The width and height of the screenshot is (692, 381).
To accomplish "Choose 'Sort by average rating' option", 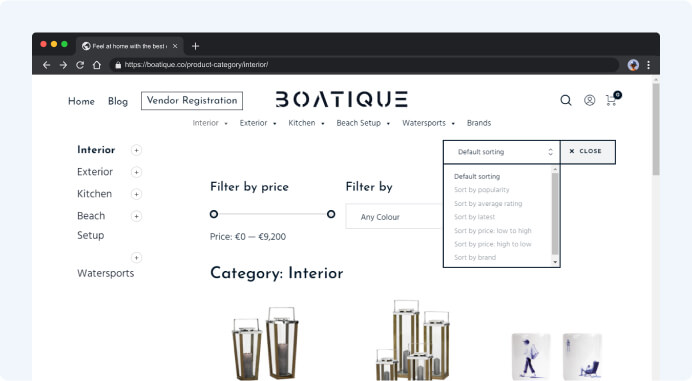I will tap(488, 204).
